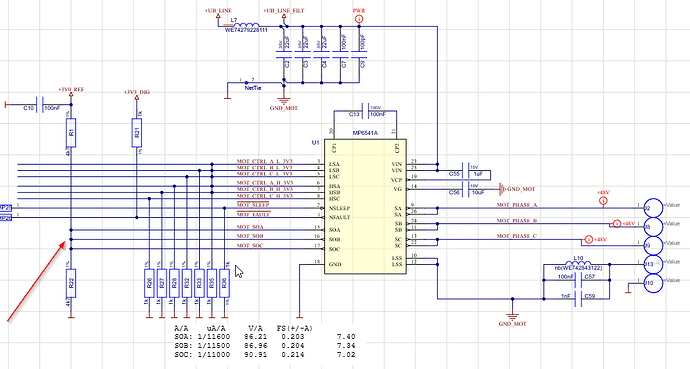Click the SOA row in table
690x369 pixels.
[x=264, y=337]
